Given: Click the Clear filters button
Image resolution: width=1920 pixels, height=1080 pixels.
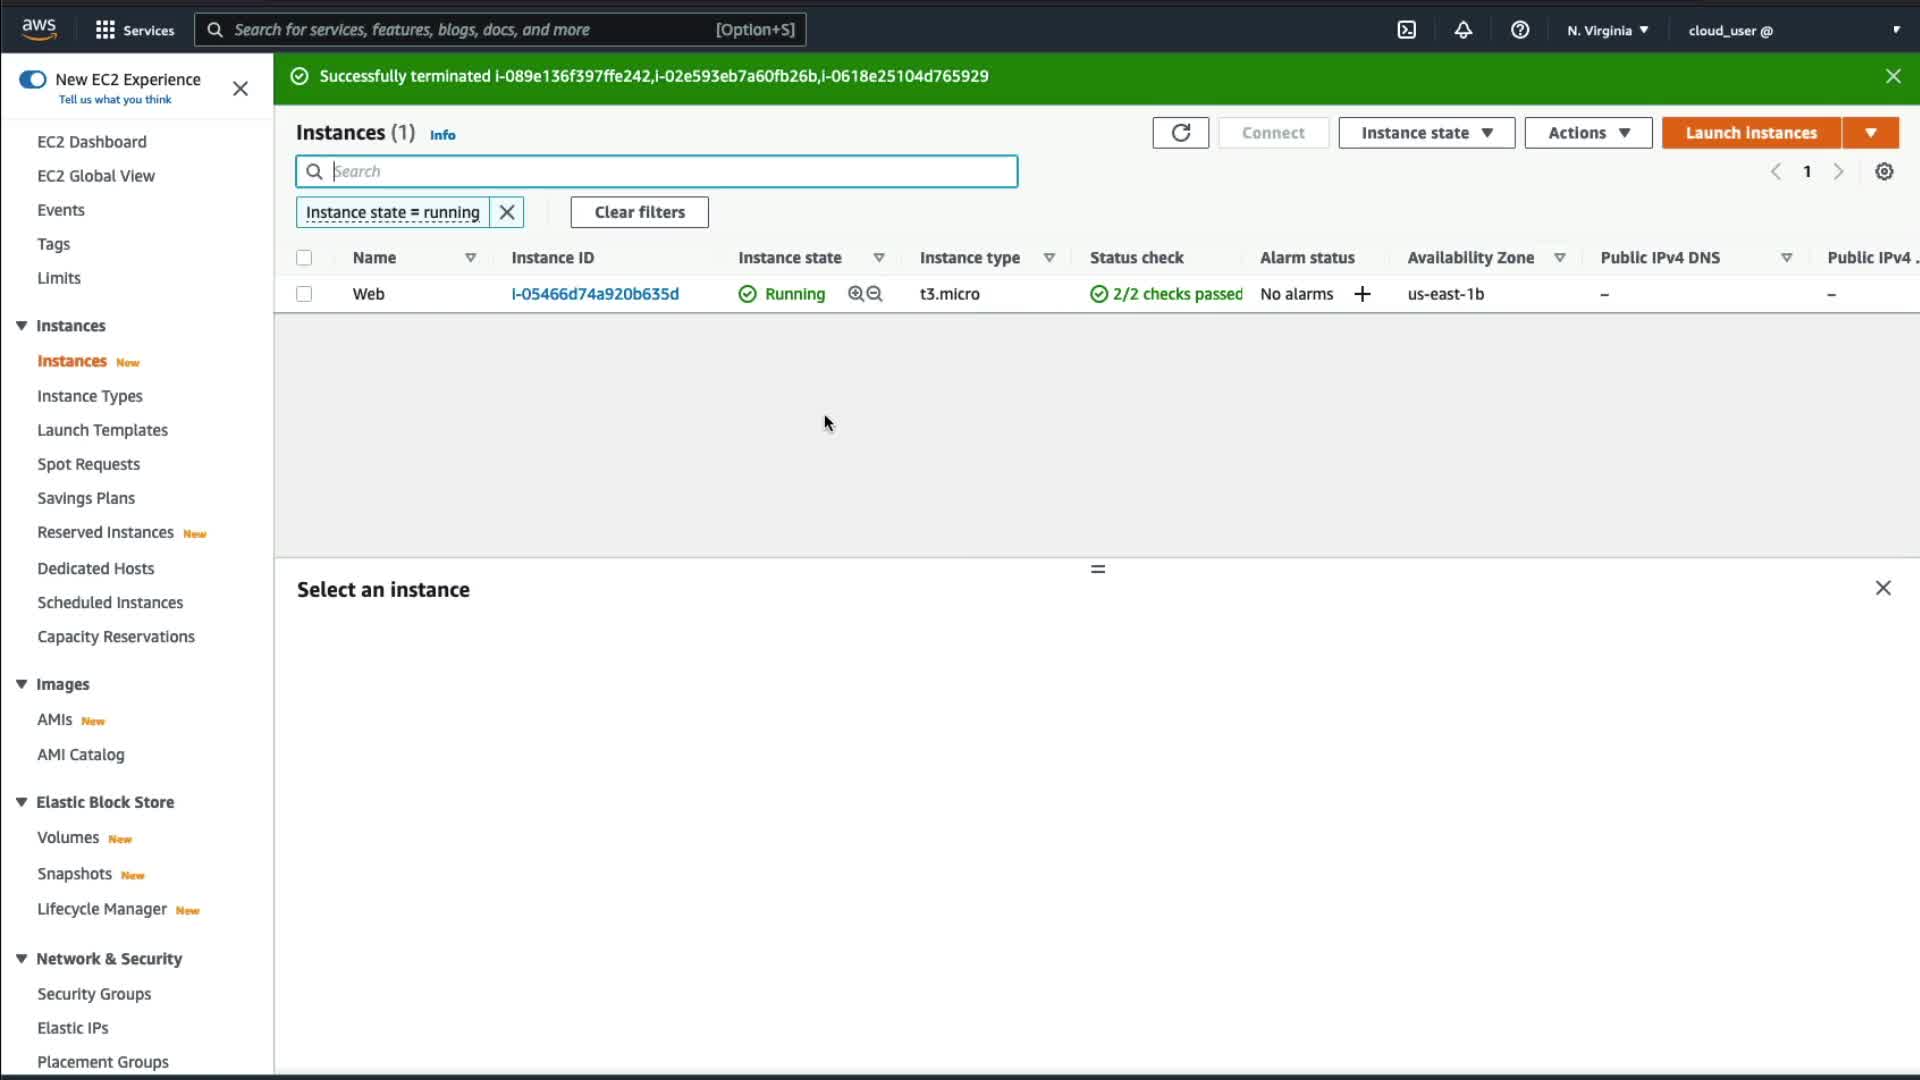Looking at the screenshot, I should pyautogui.click(x=639, y=212).
